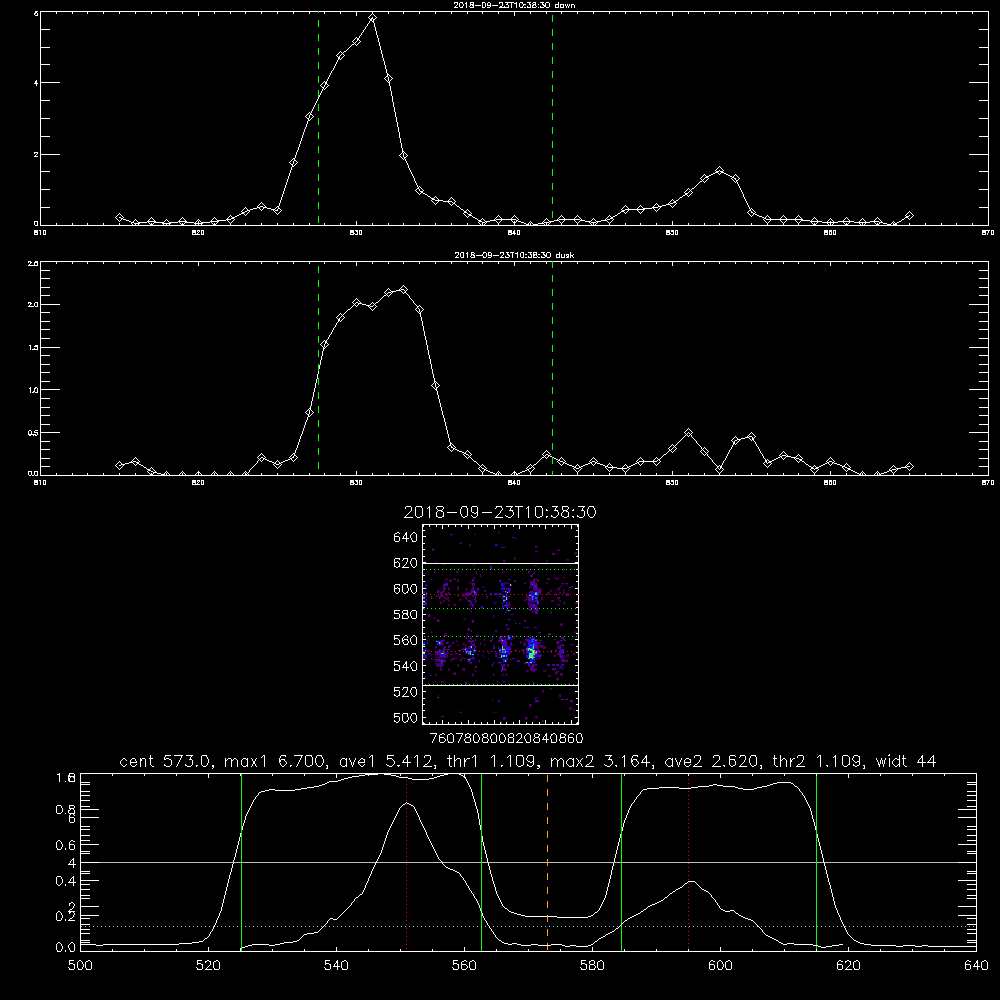
Task: Click the second green dashed line in the dawn plot
Action: (552, 118)
